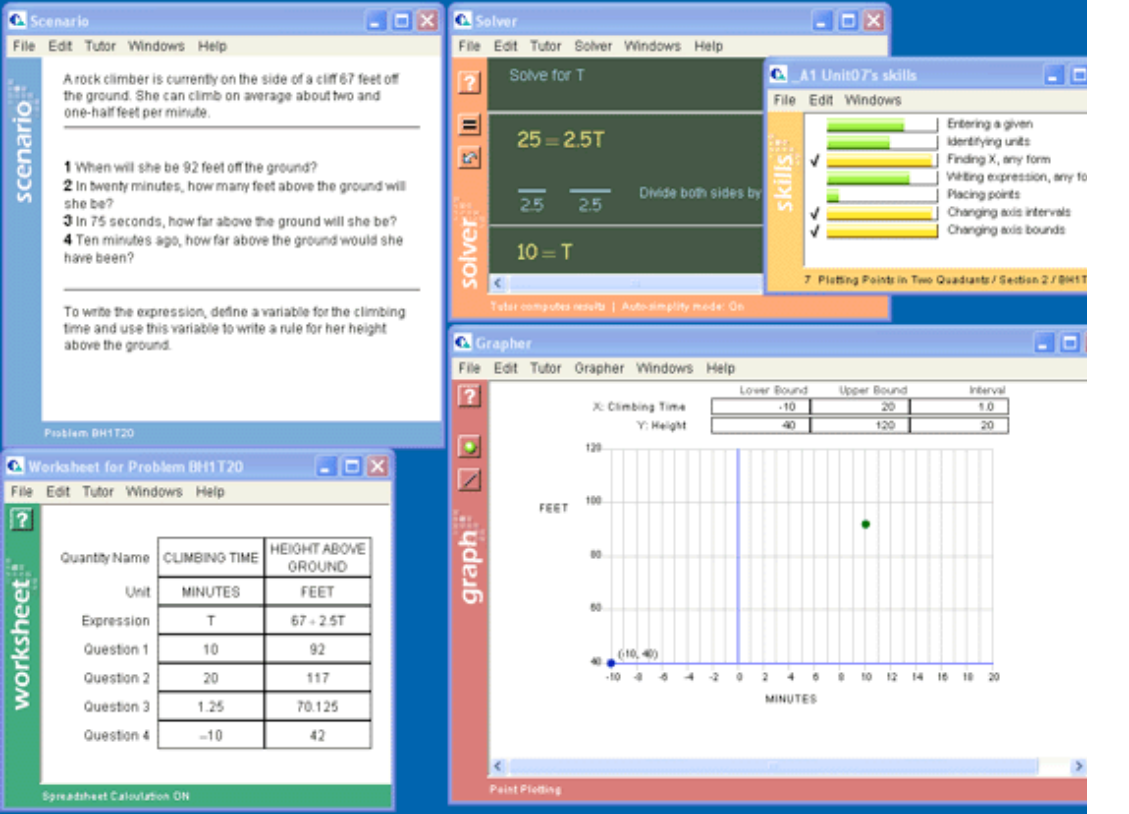
Task: Click the help question mark icon in Worksheet
Action: [22, 519]
